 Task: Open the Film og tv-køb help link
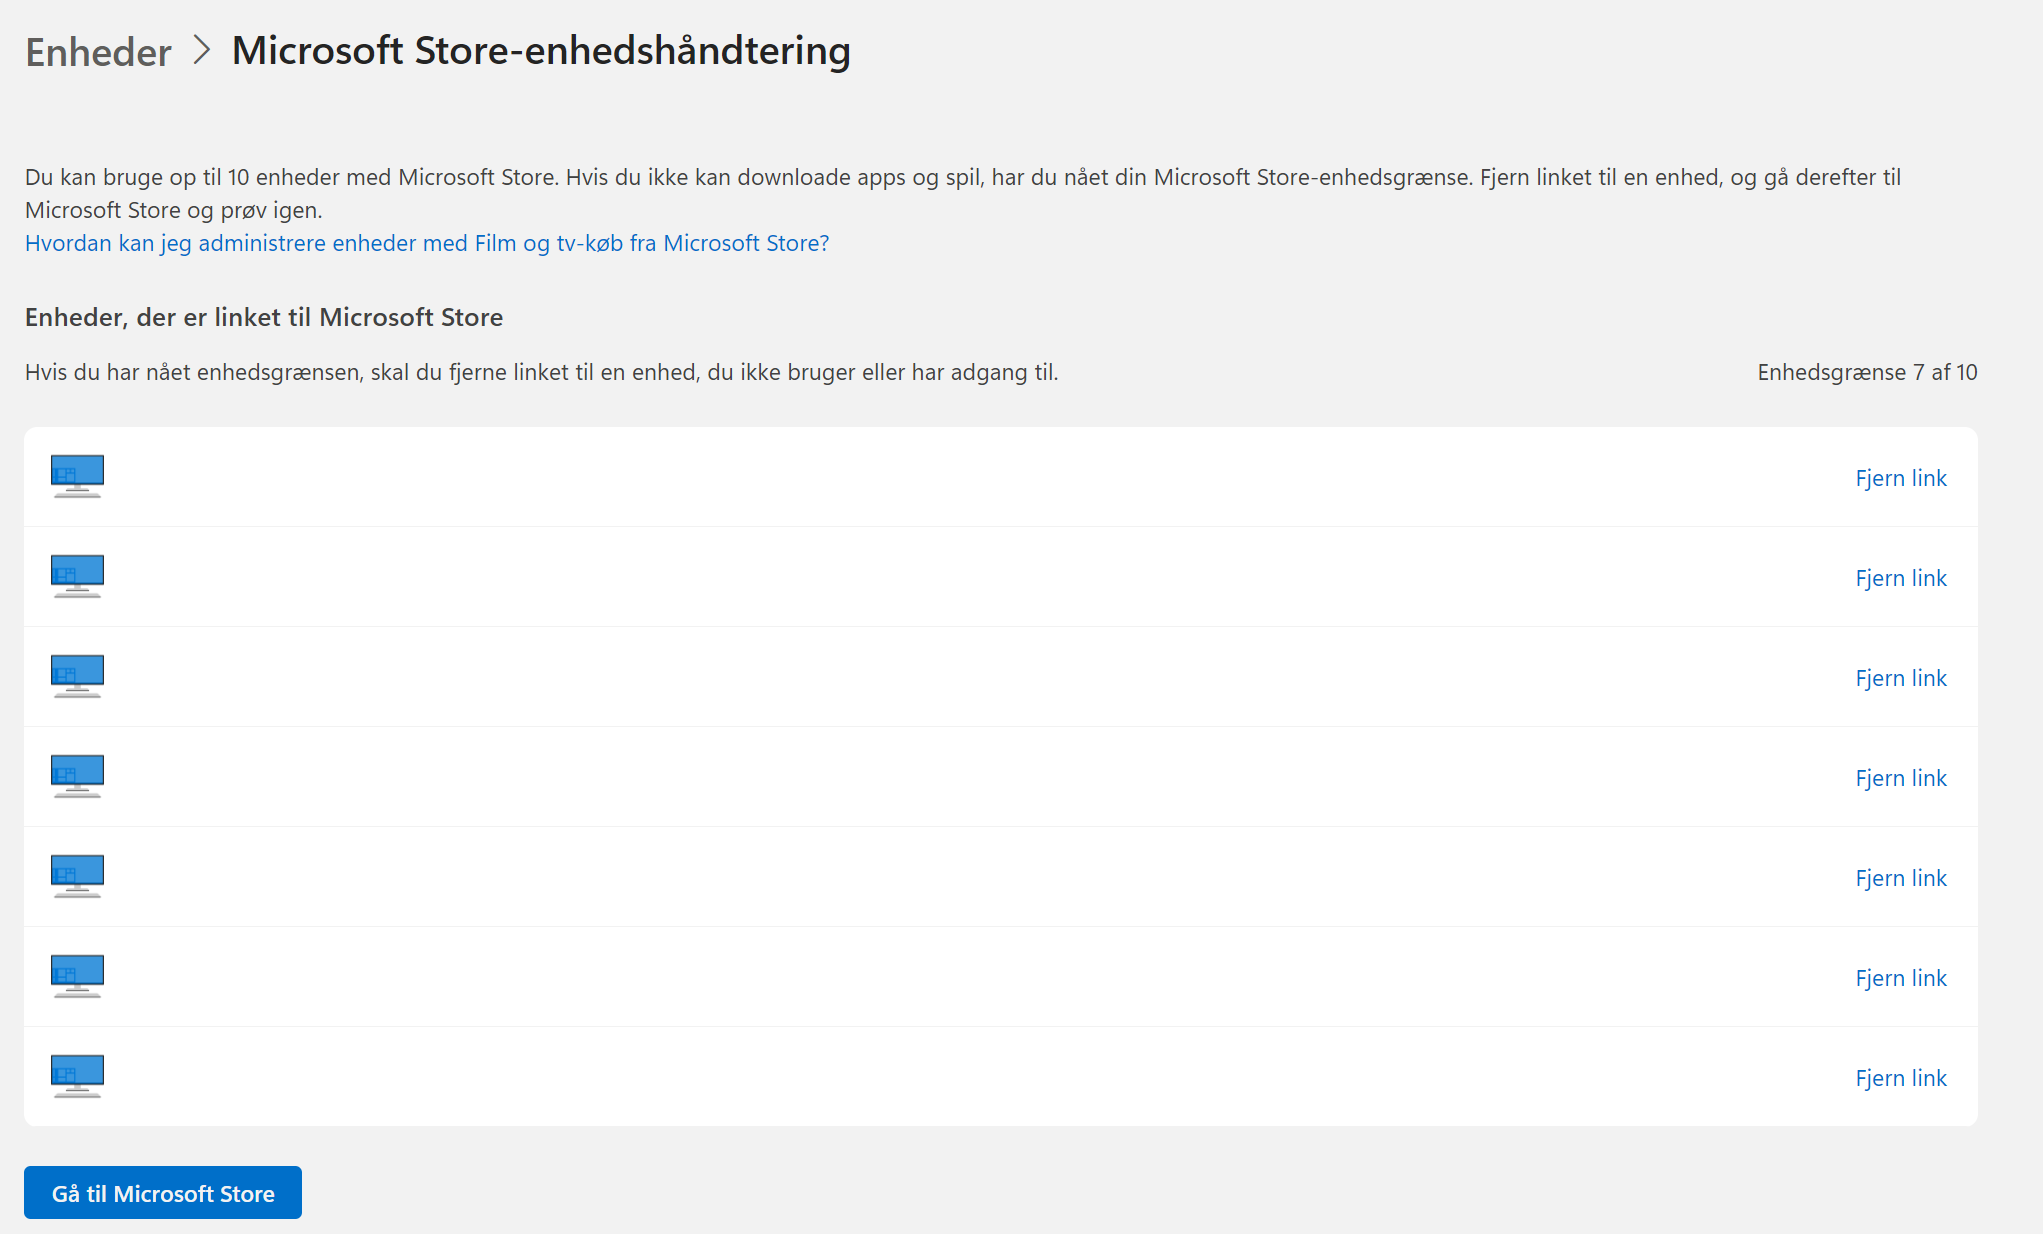pos(427,243)
